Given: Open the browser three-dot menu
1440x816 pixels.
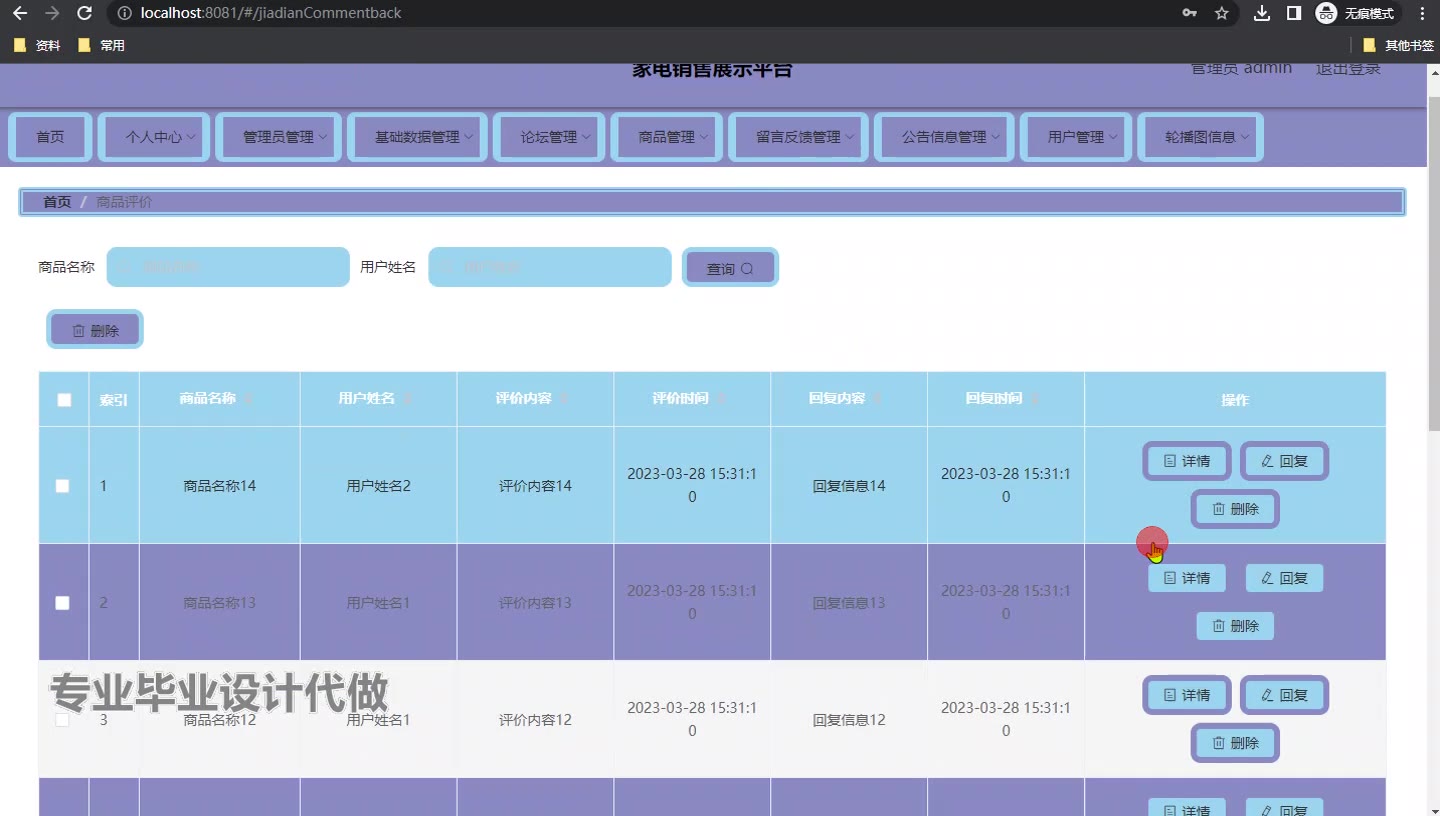Looking at the screenshot, I should (x=1422, y=13).
